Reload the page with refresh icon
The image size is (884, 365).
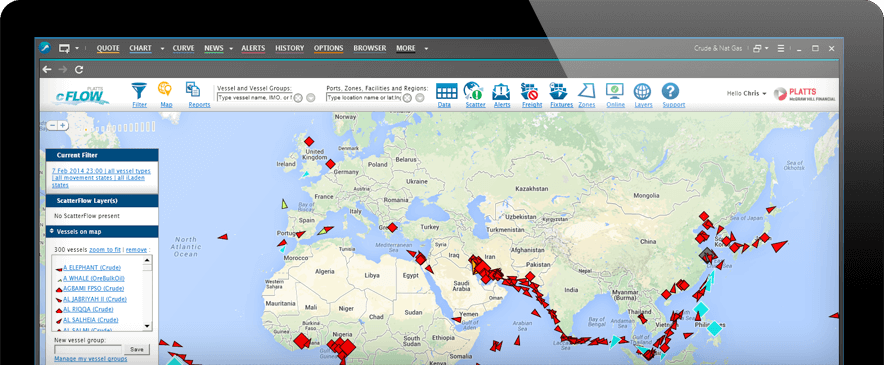click(79, 69)
